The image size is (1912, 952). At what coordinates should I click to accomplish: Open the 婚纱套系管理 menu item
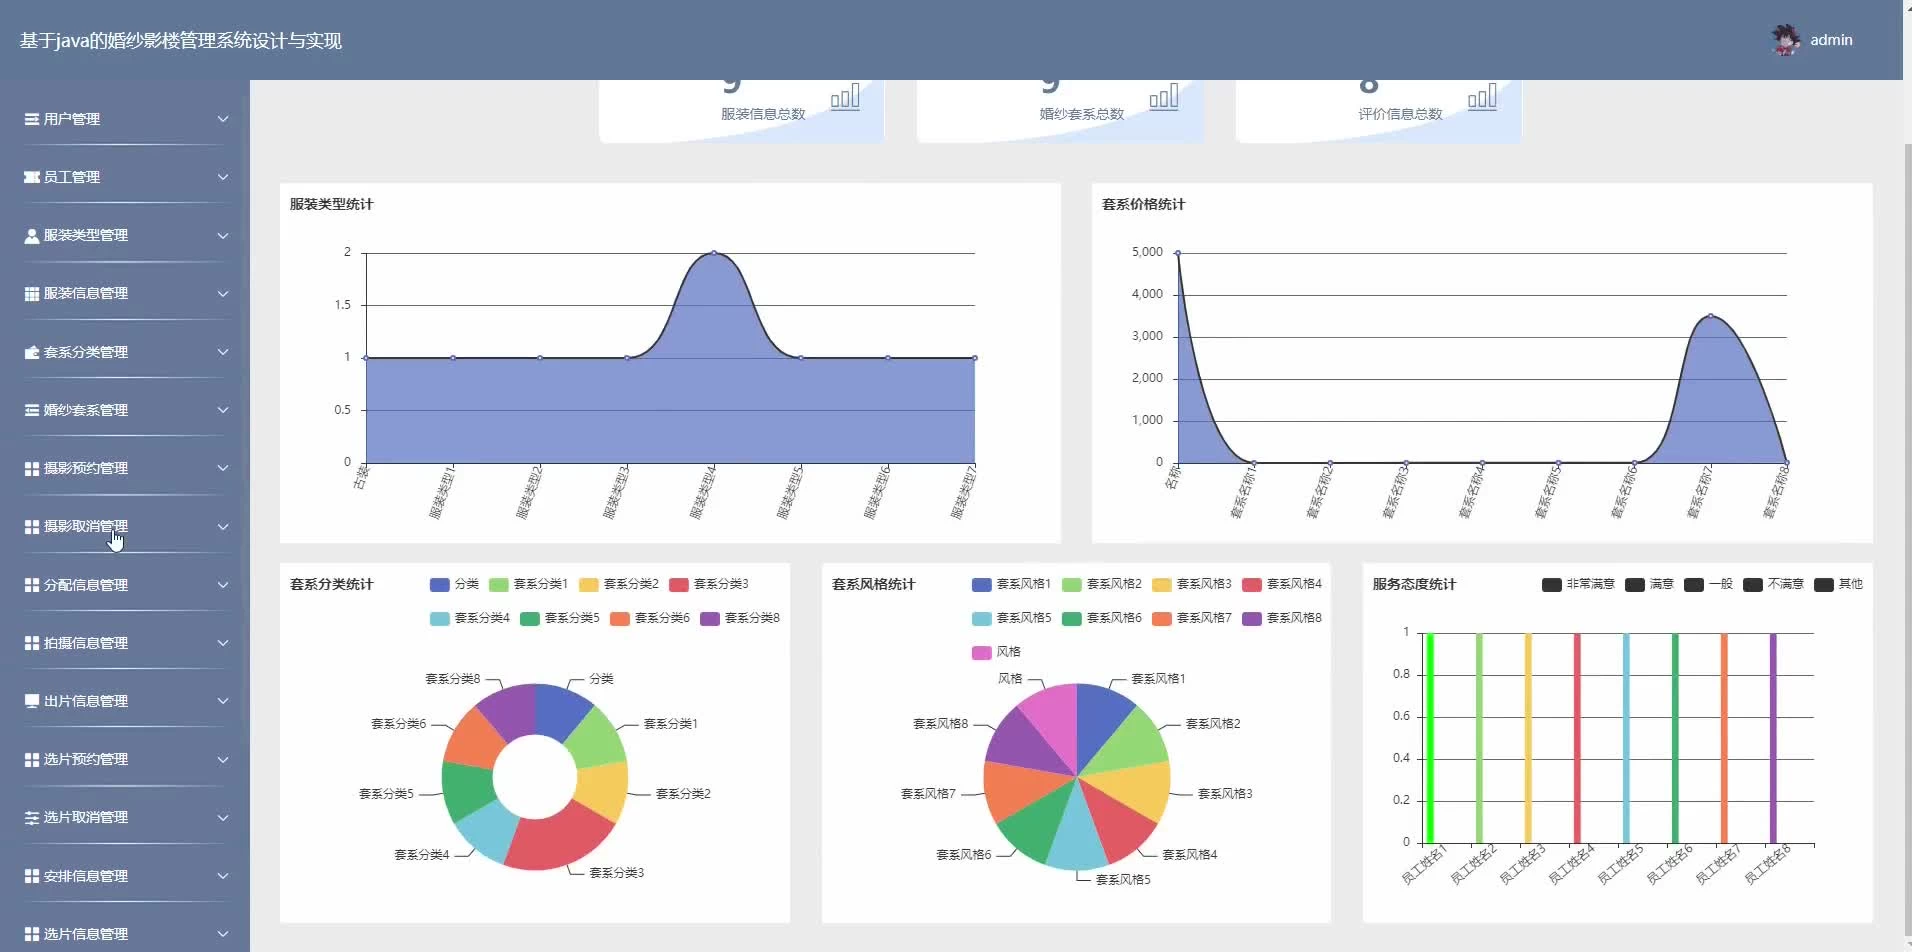tap(86, 410)
